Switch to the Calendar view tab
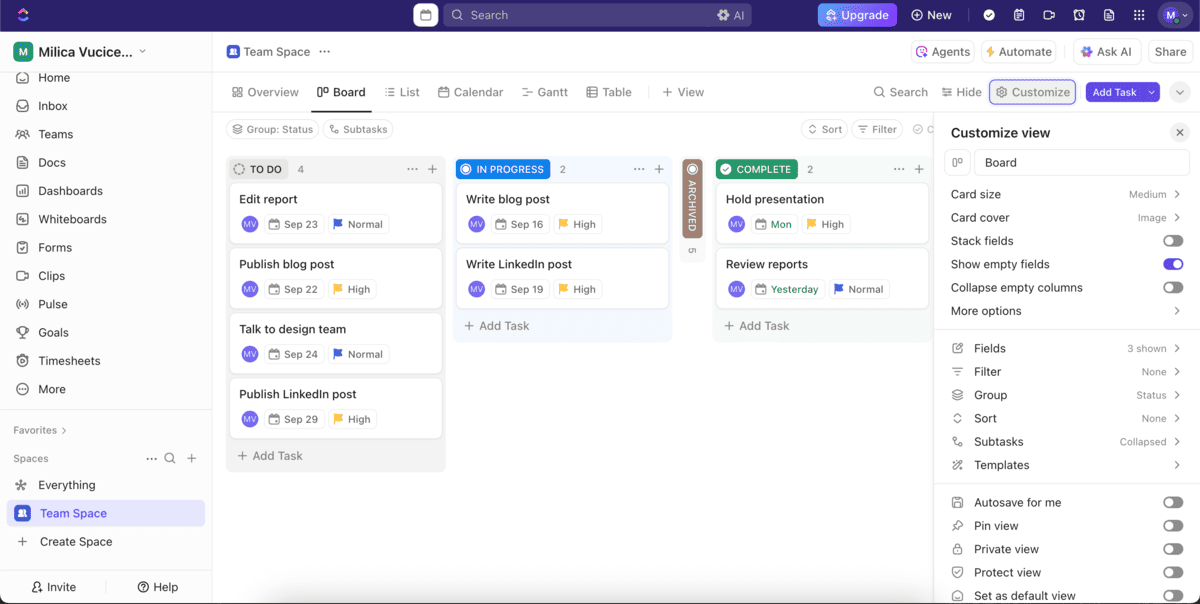The image size is (1200, 604). click(x=470, y=92)
